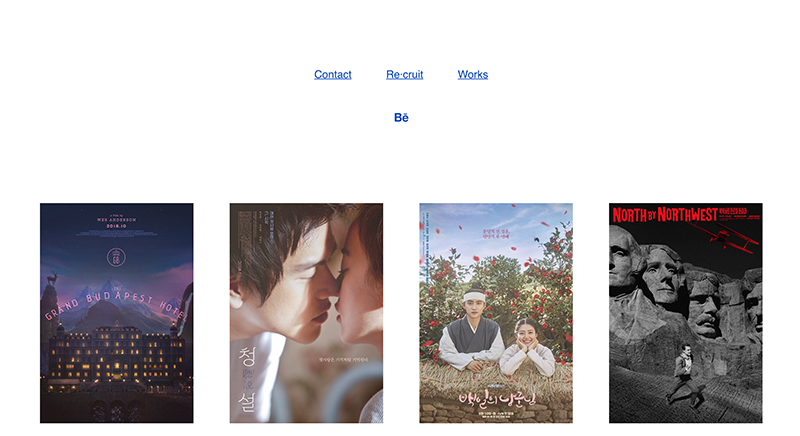Open the Works link
The image size is (800, 436).
472,74
